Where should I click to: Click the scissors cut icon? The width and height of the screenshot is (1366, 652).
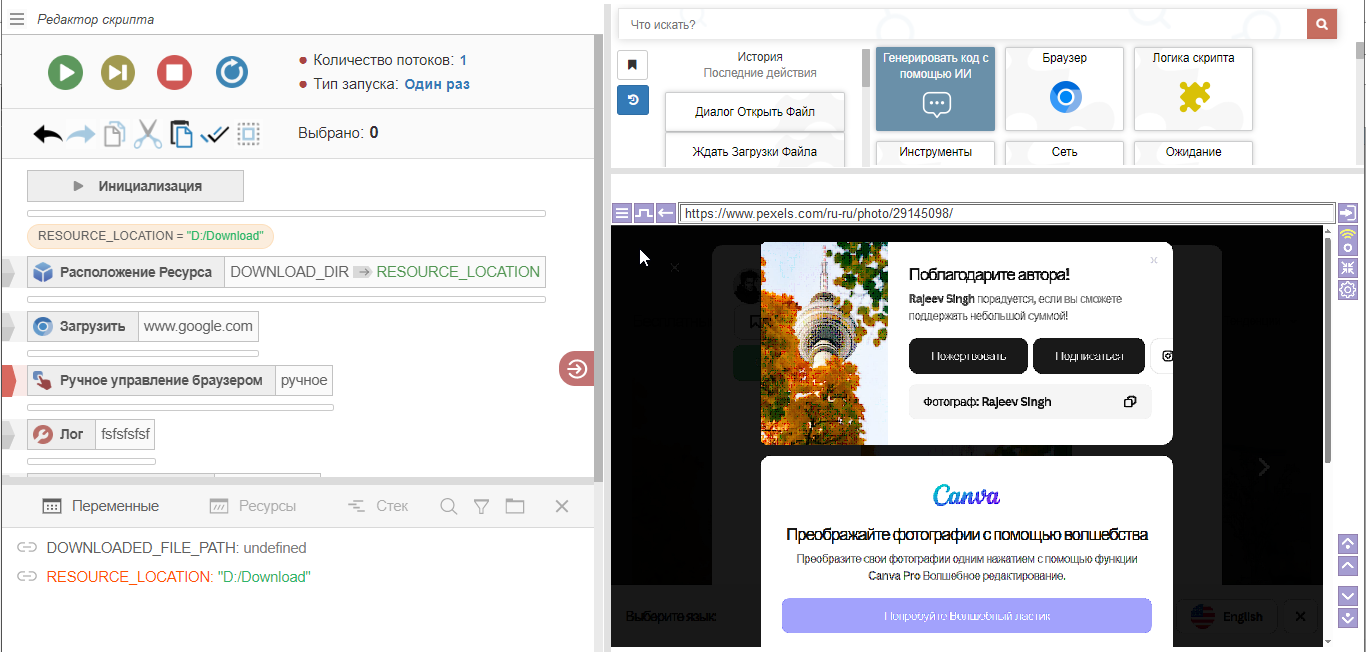tap(148, 134)
